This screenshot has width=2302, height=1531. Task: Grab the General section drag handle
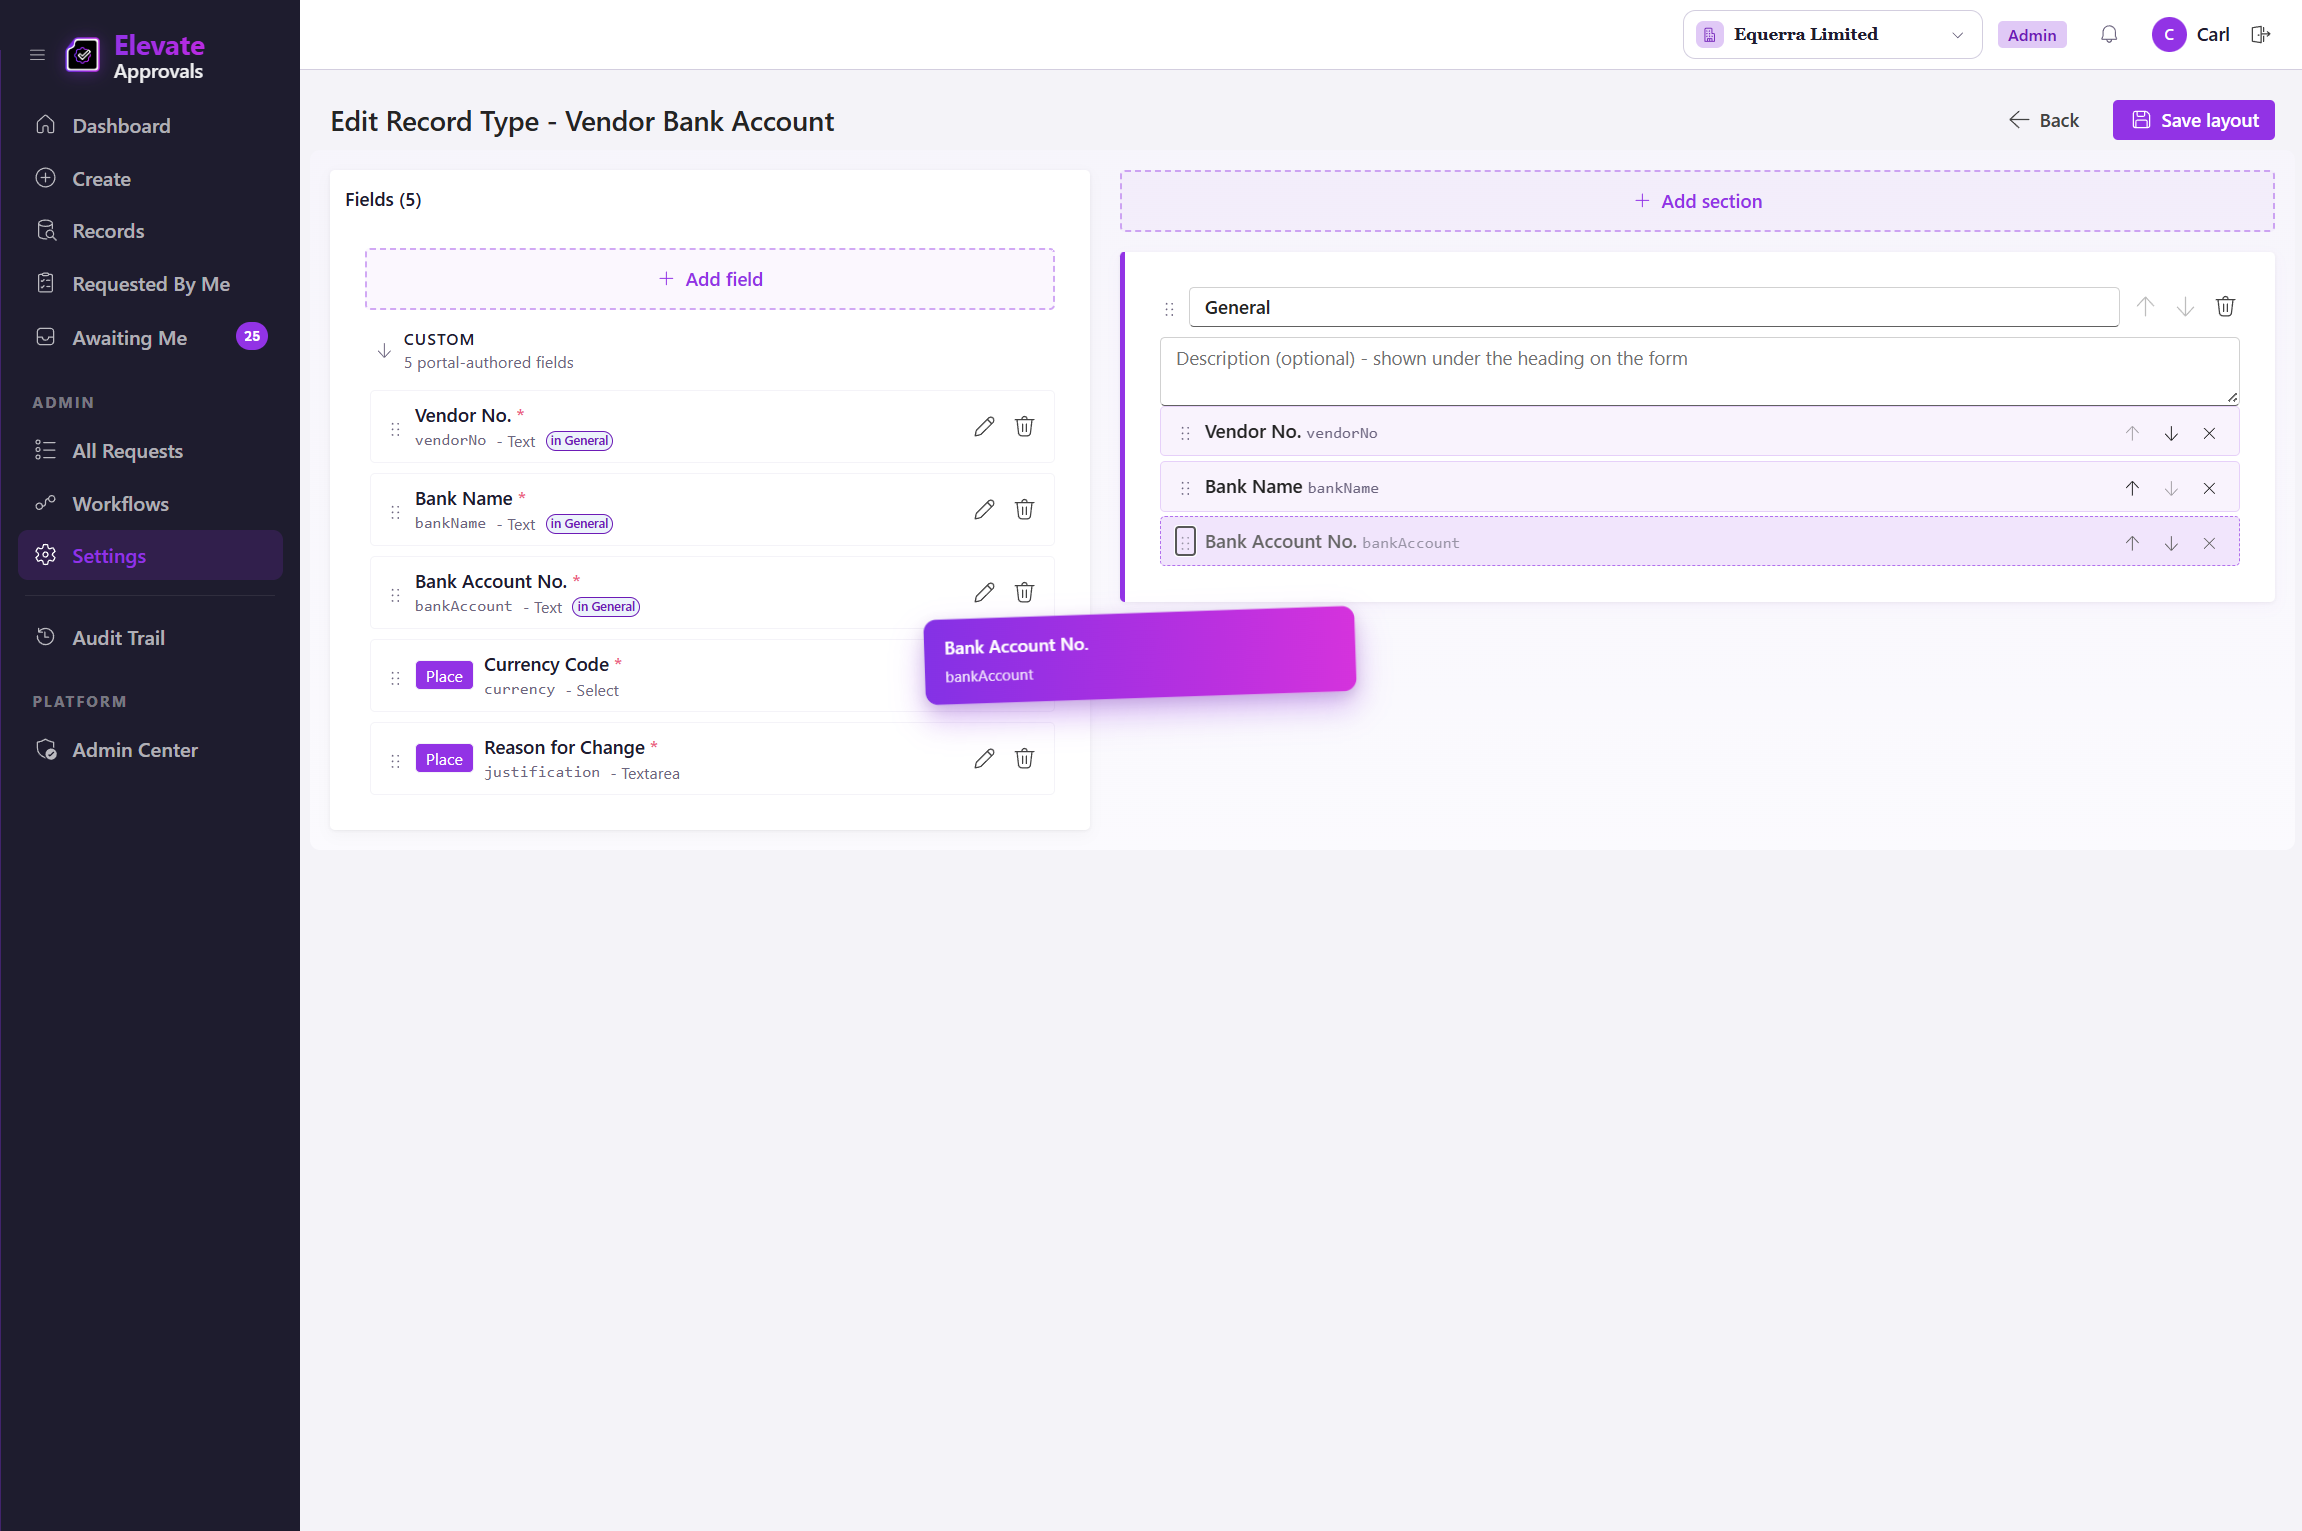tap(1169, 309)
